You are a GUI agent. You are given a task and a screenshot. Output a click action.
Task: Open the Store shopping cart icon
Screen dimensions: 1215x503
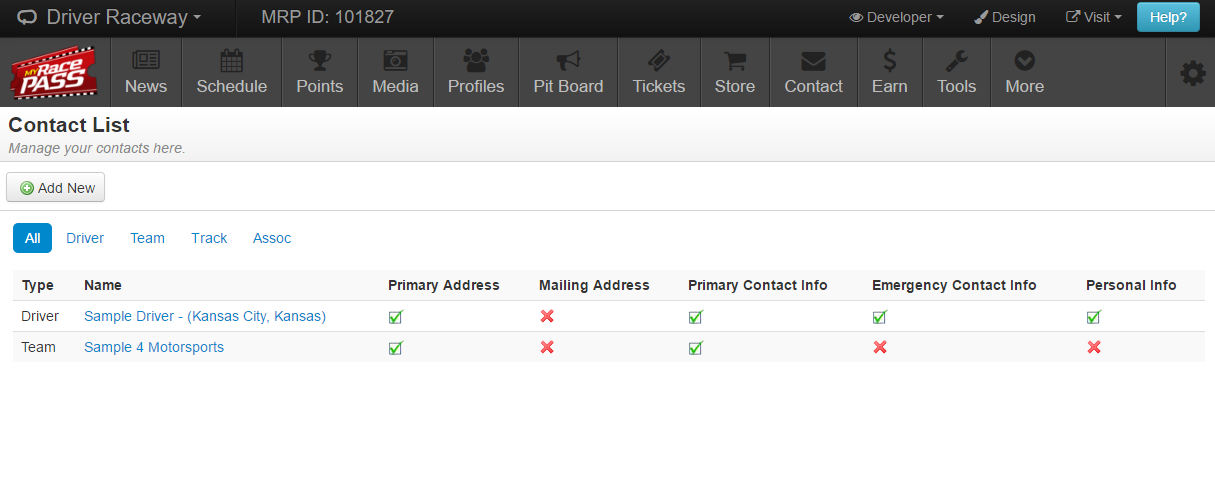734,60
